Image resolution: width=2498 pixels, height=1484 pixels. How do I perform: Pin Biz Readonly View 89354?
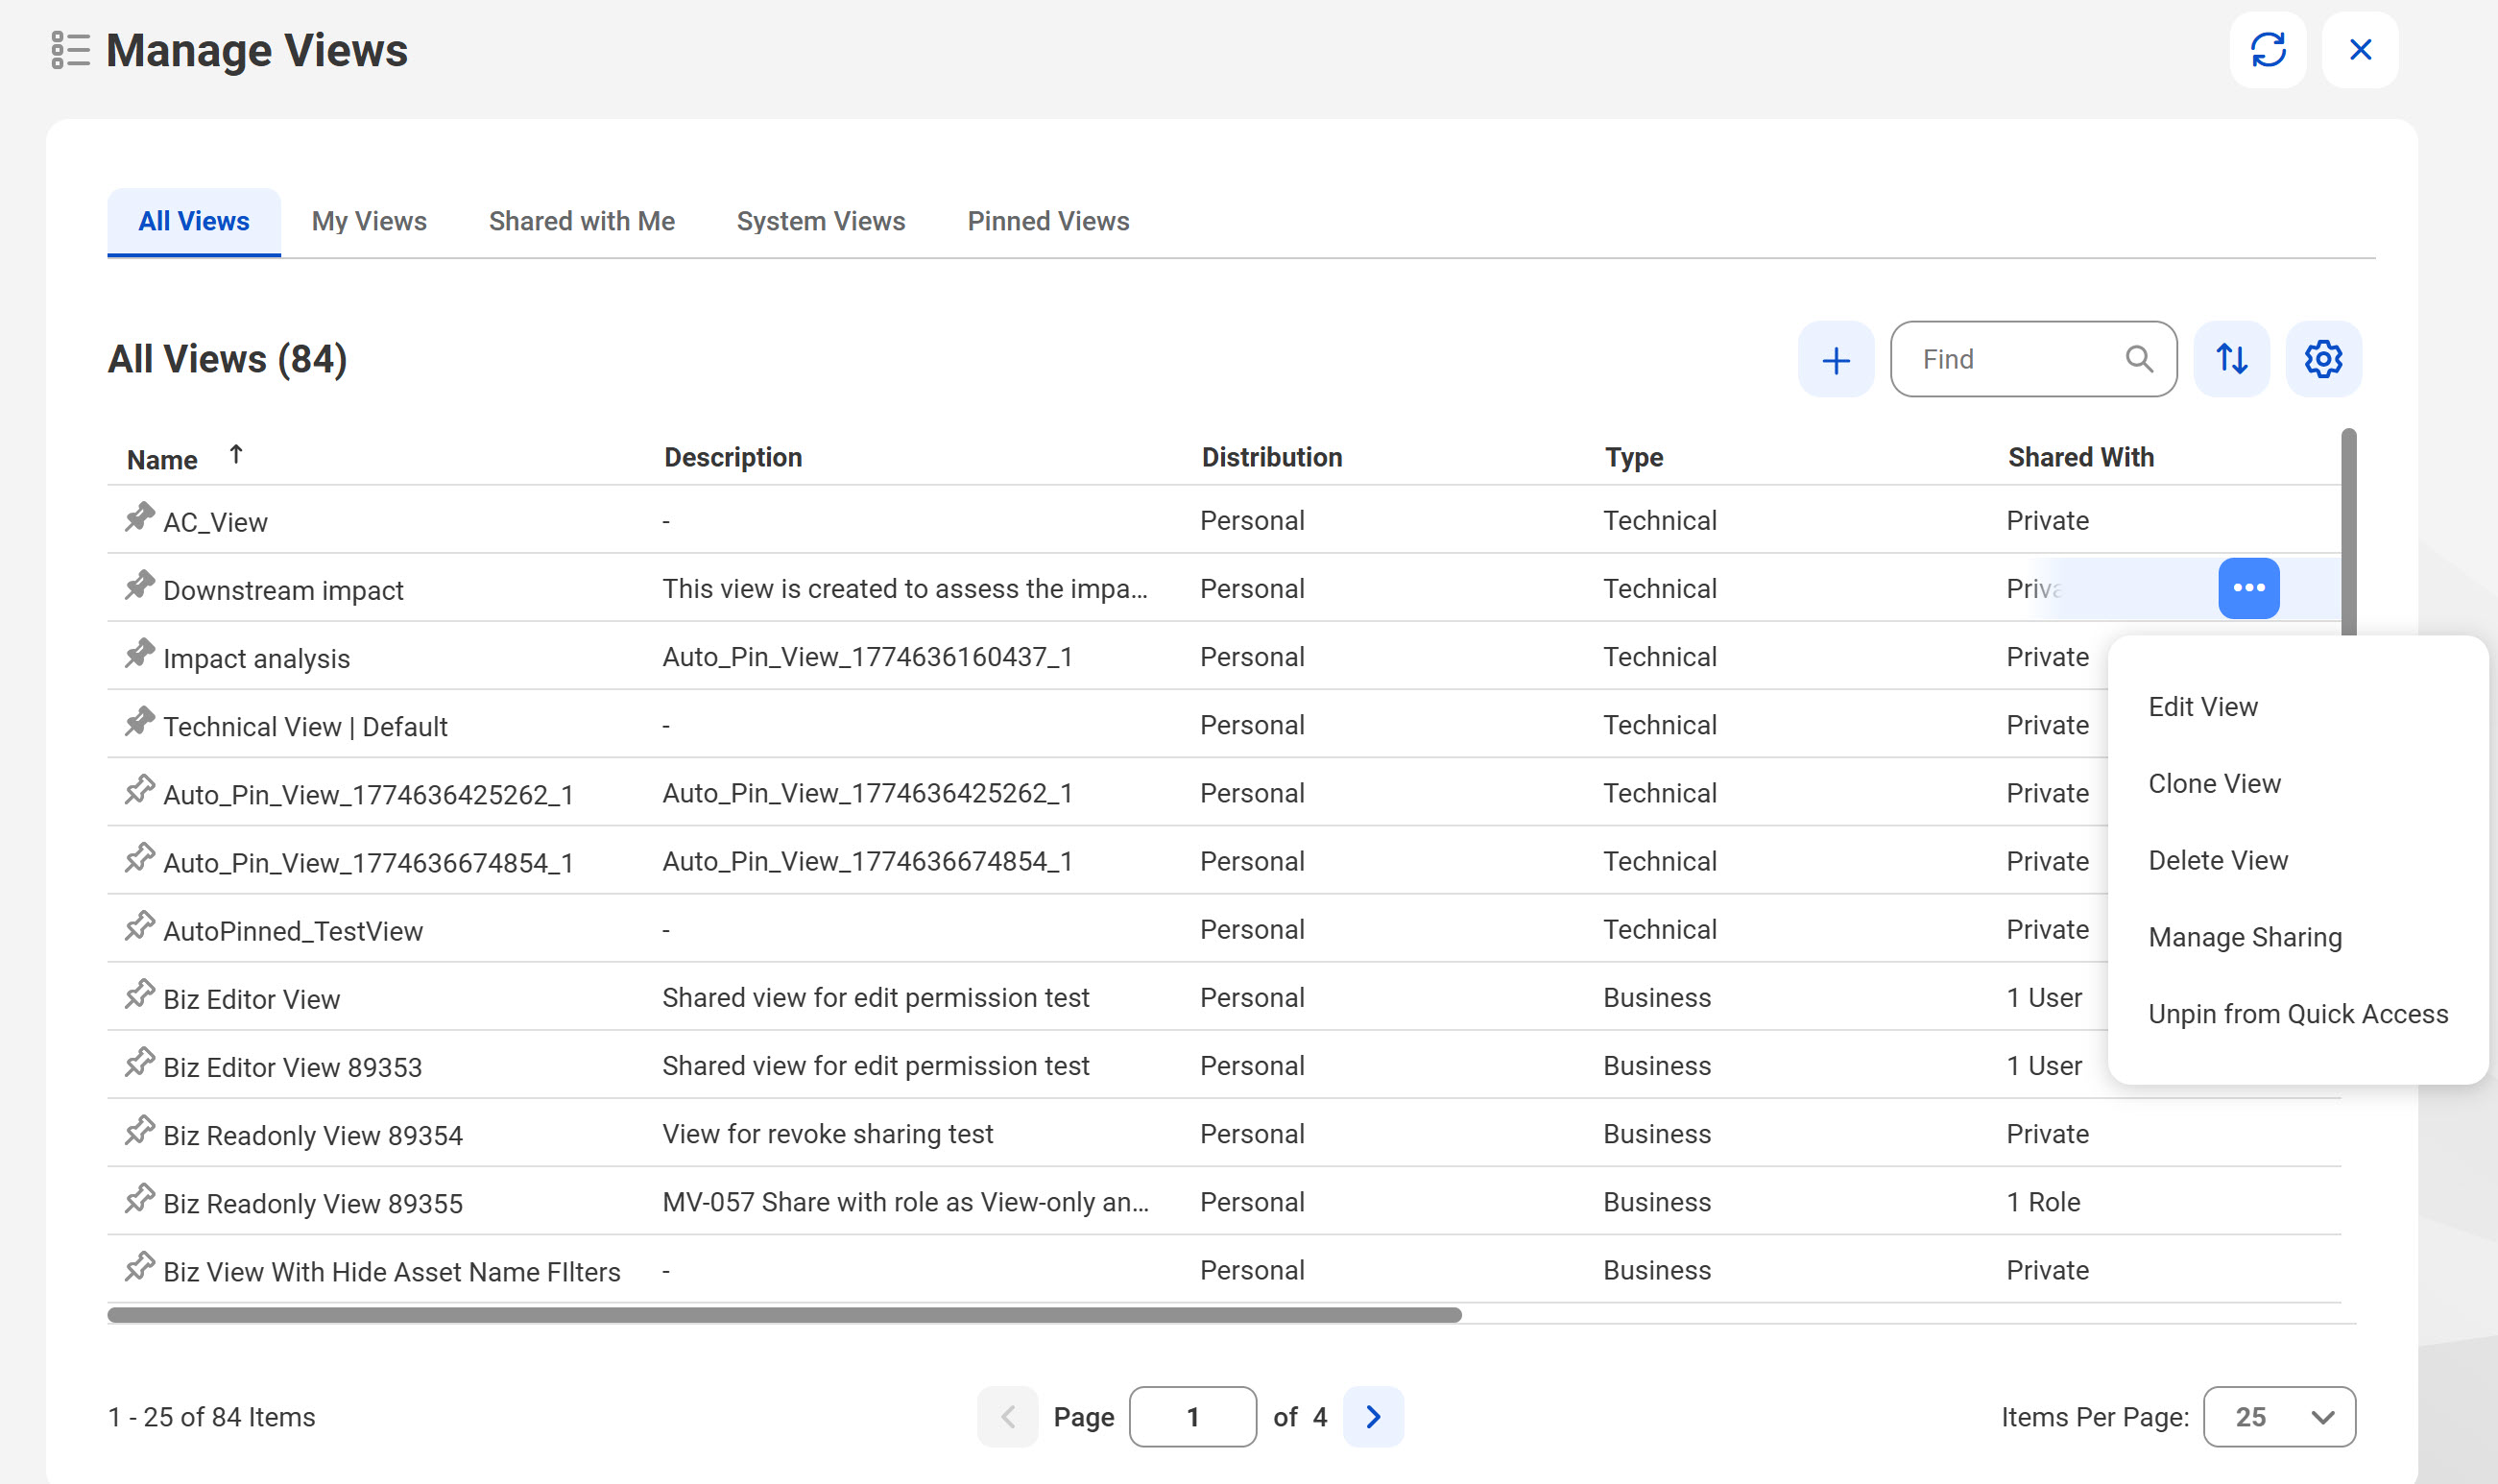139,1131
